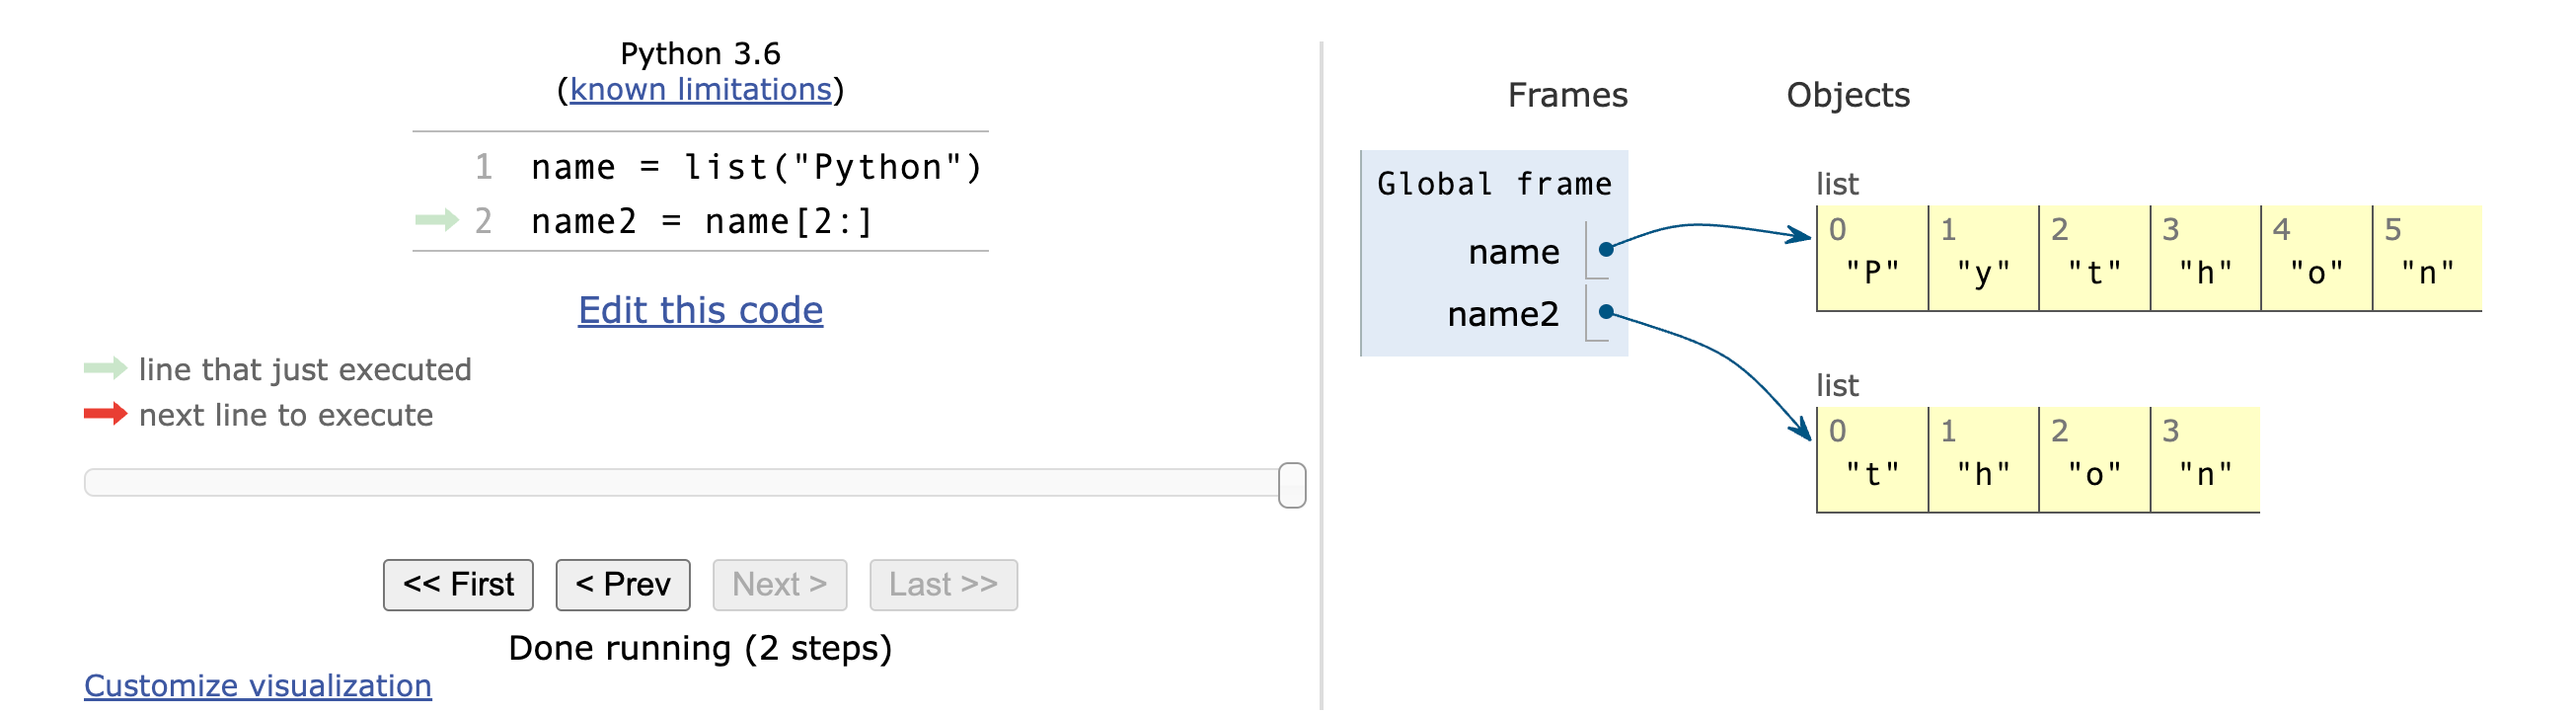This screenshot has width=2576, height=715.
Task: Step back with the < Prev button
Action: tap(623, 585)
